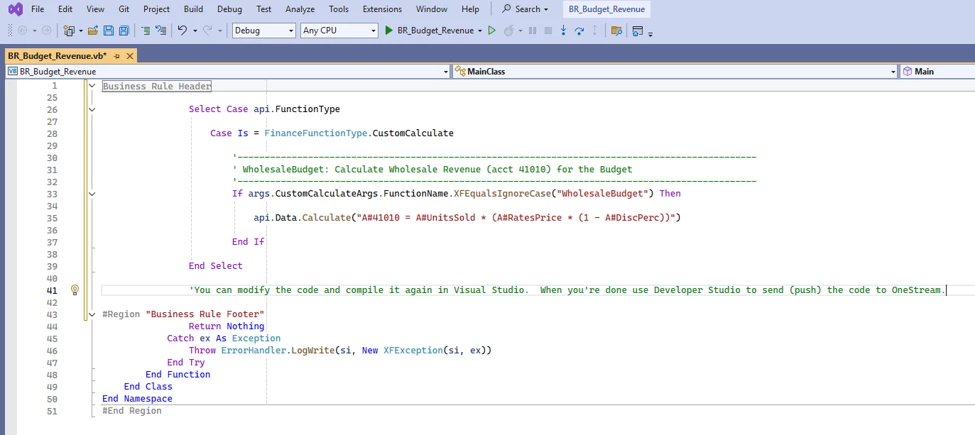Image resolution: width=975 pixels, height=435 pixels.
Task: Click the Step Into icon
Action: click(563, 30)
